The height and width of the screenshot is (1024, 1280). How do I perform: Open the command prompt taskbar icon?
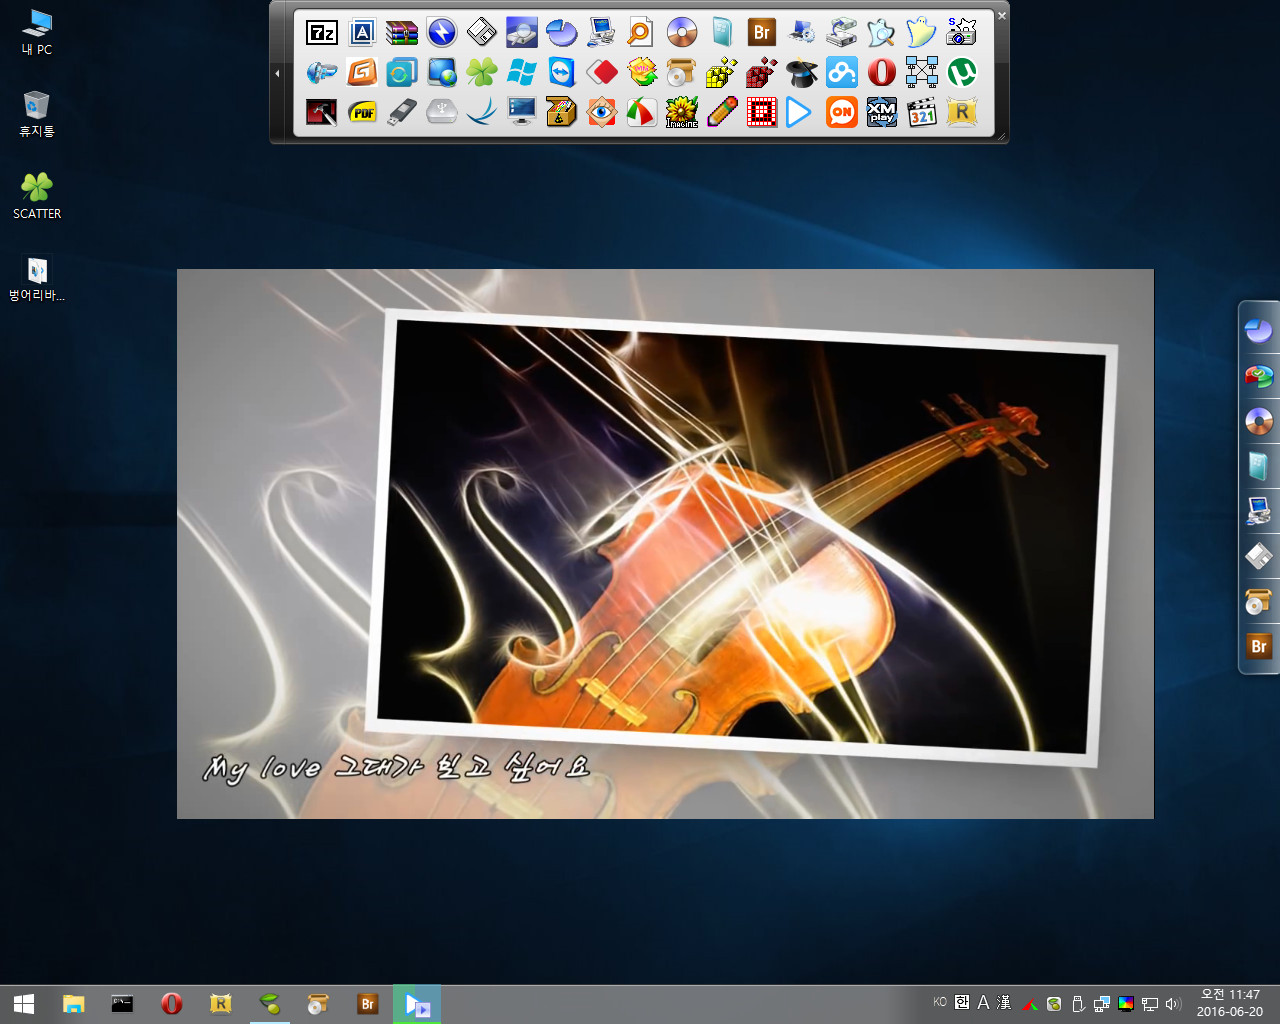tap(122, 1004)
